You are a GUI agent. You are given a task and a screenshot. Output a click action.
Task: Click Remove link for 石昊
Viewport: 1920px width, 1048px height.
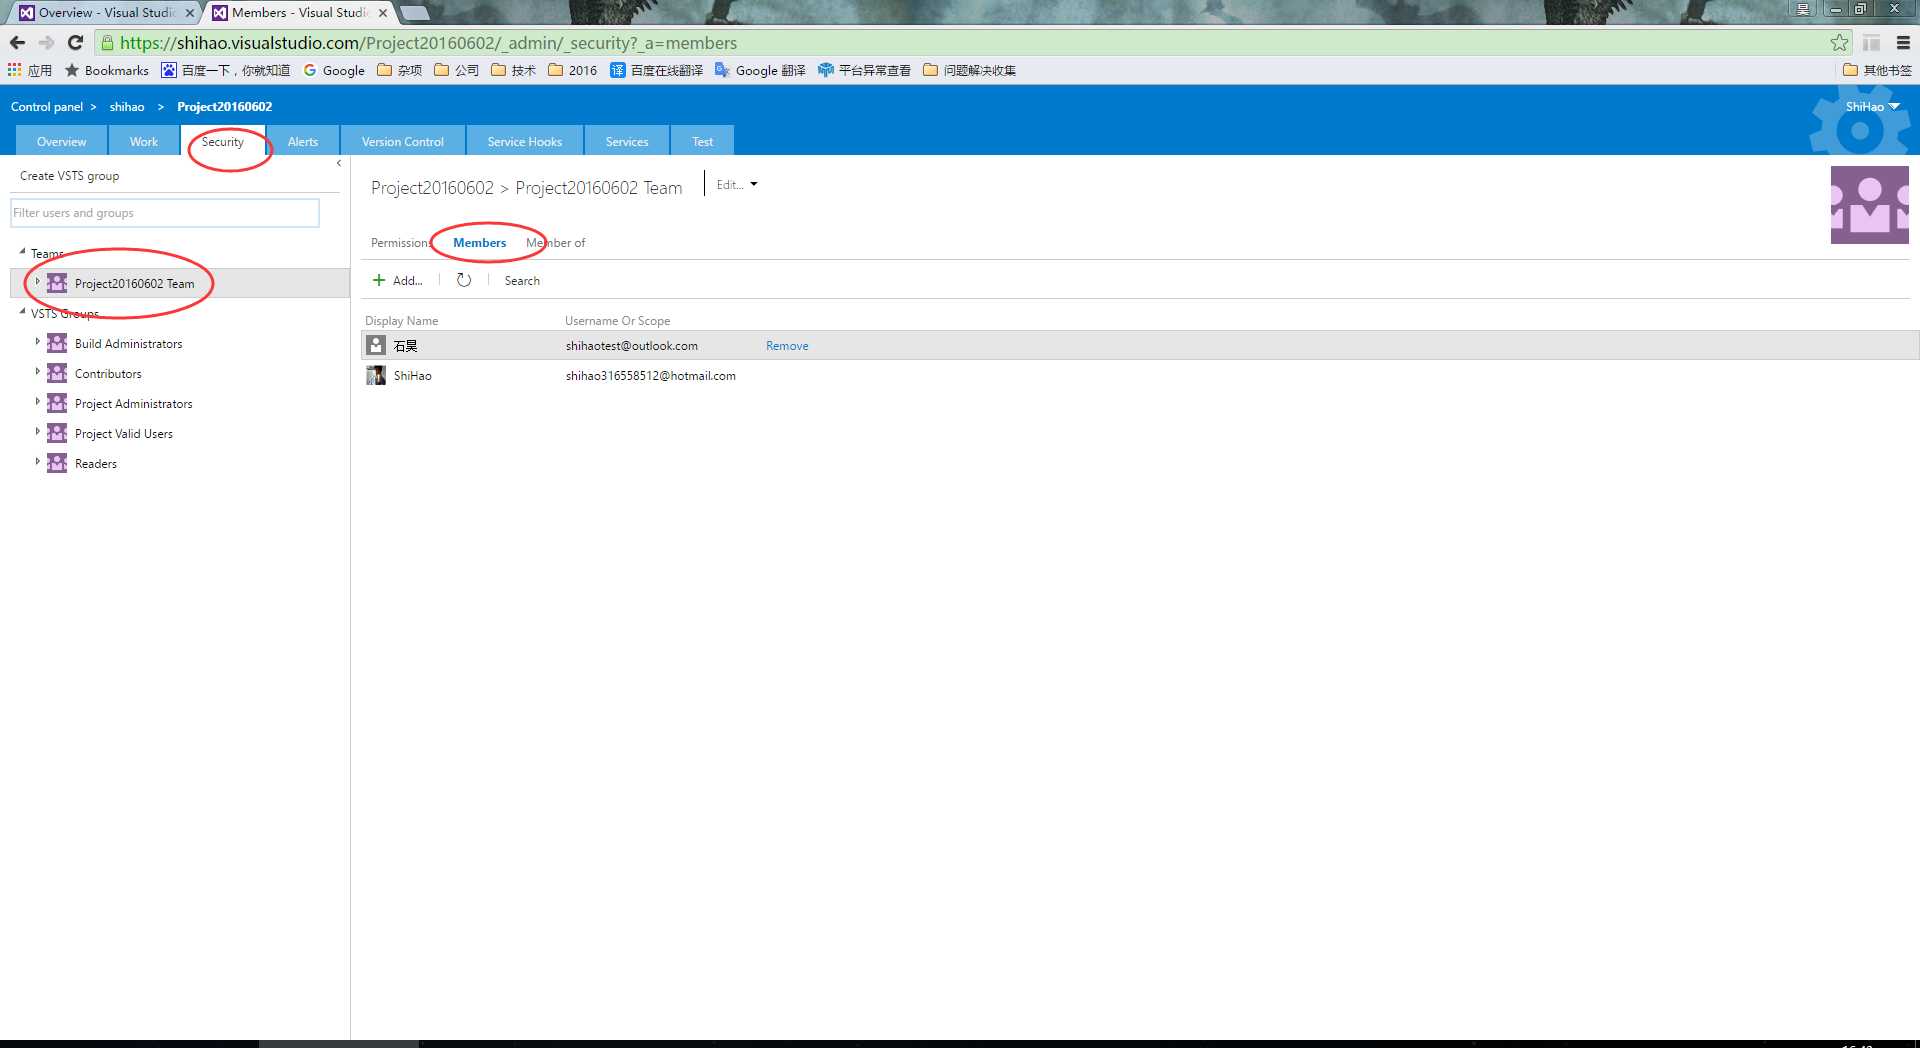coord(787,345)
